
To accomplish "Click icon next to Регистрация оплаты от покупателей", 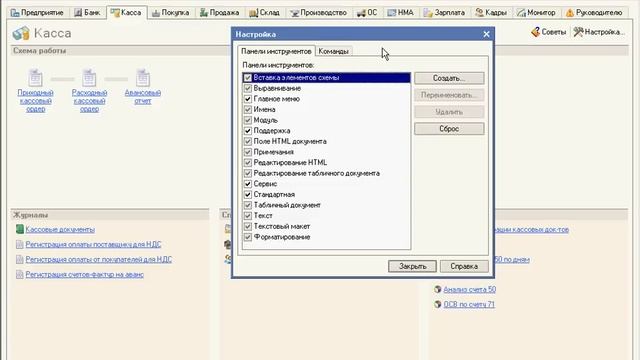I will tap(20, 260).
